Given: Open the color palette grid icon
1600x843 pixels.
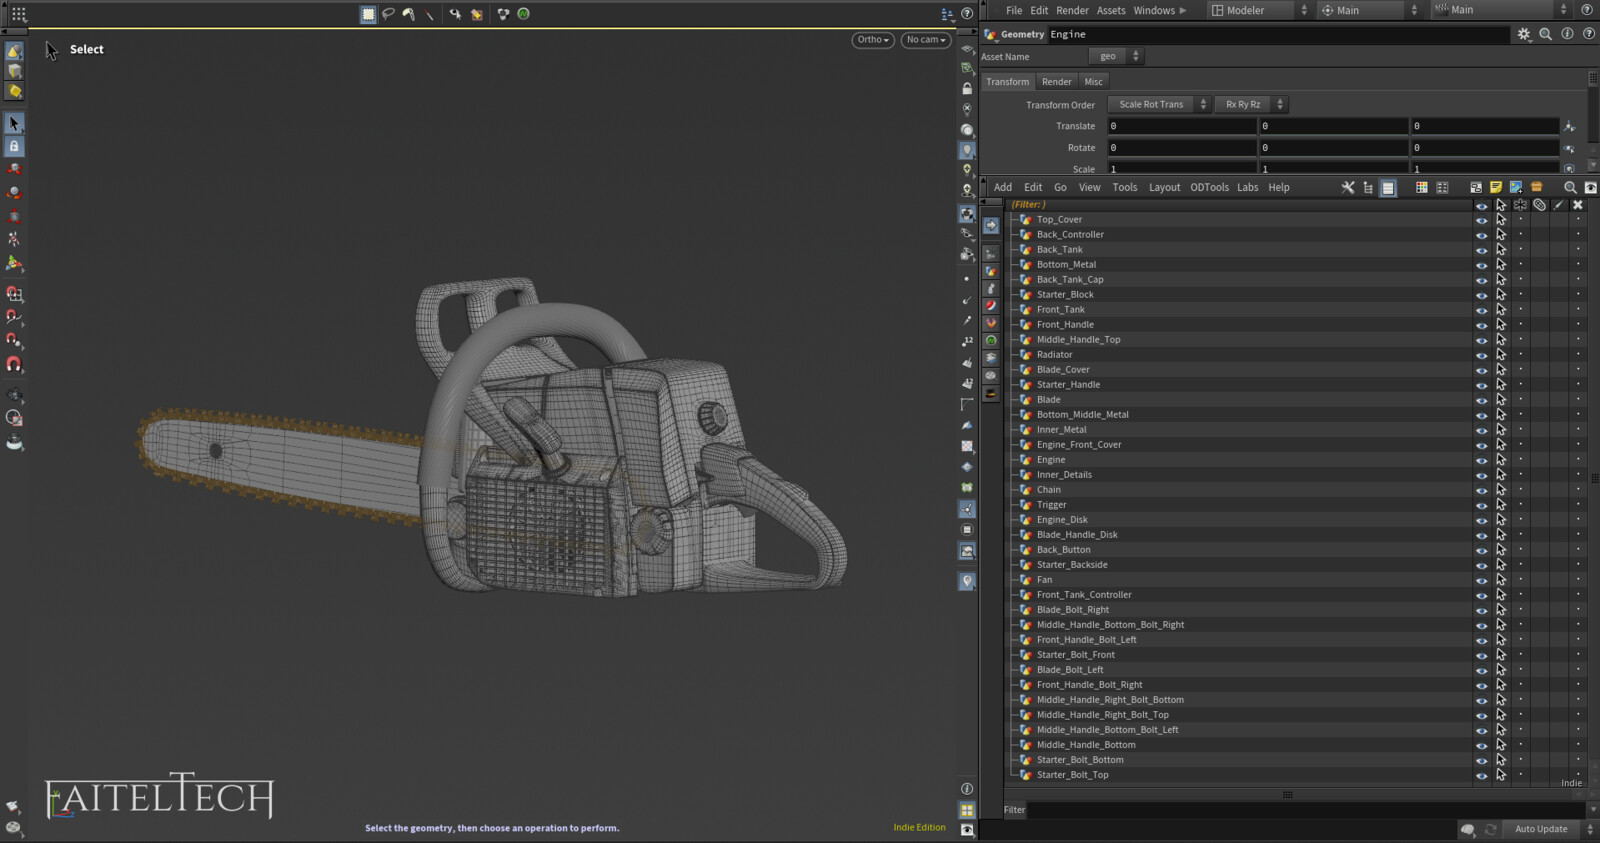Looking at the screenshot, I should click(1421, 188).
